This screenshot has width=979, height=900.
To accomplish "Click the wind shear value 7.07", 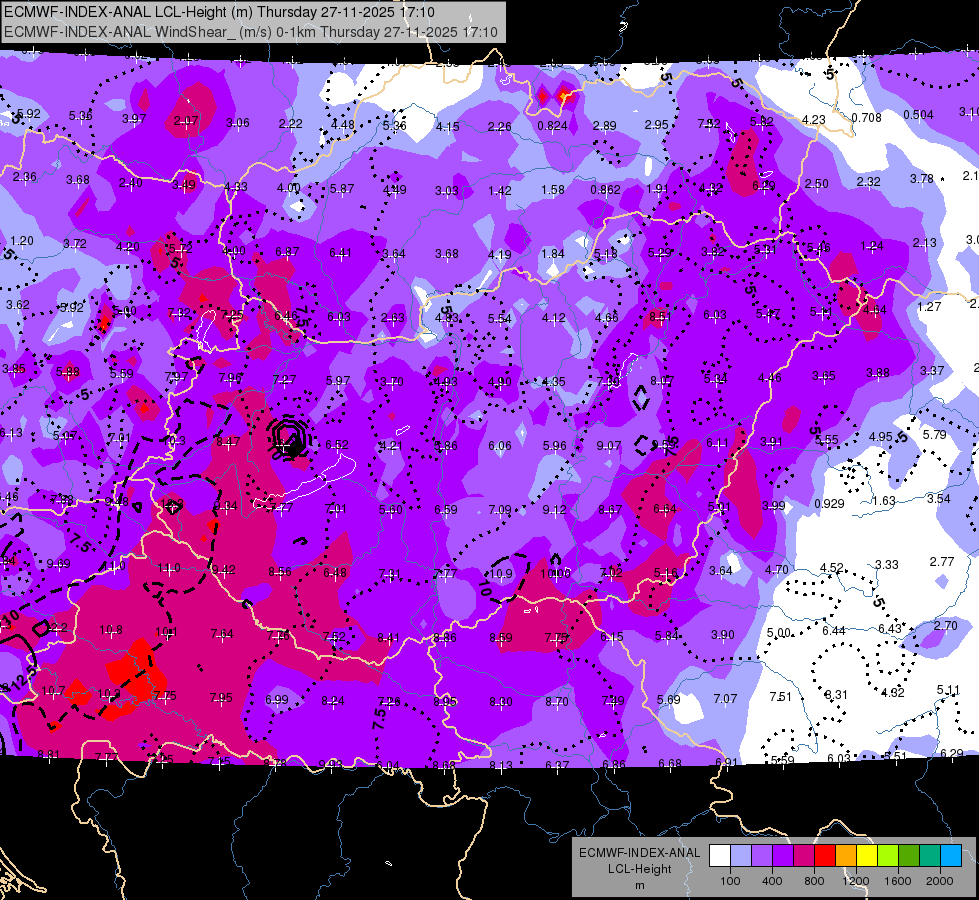I will [x=726, y=698].
